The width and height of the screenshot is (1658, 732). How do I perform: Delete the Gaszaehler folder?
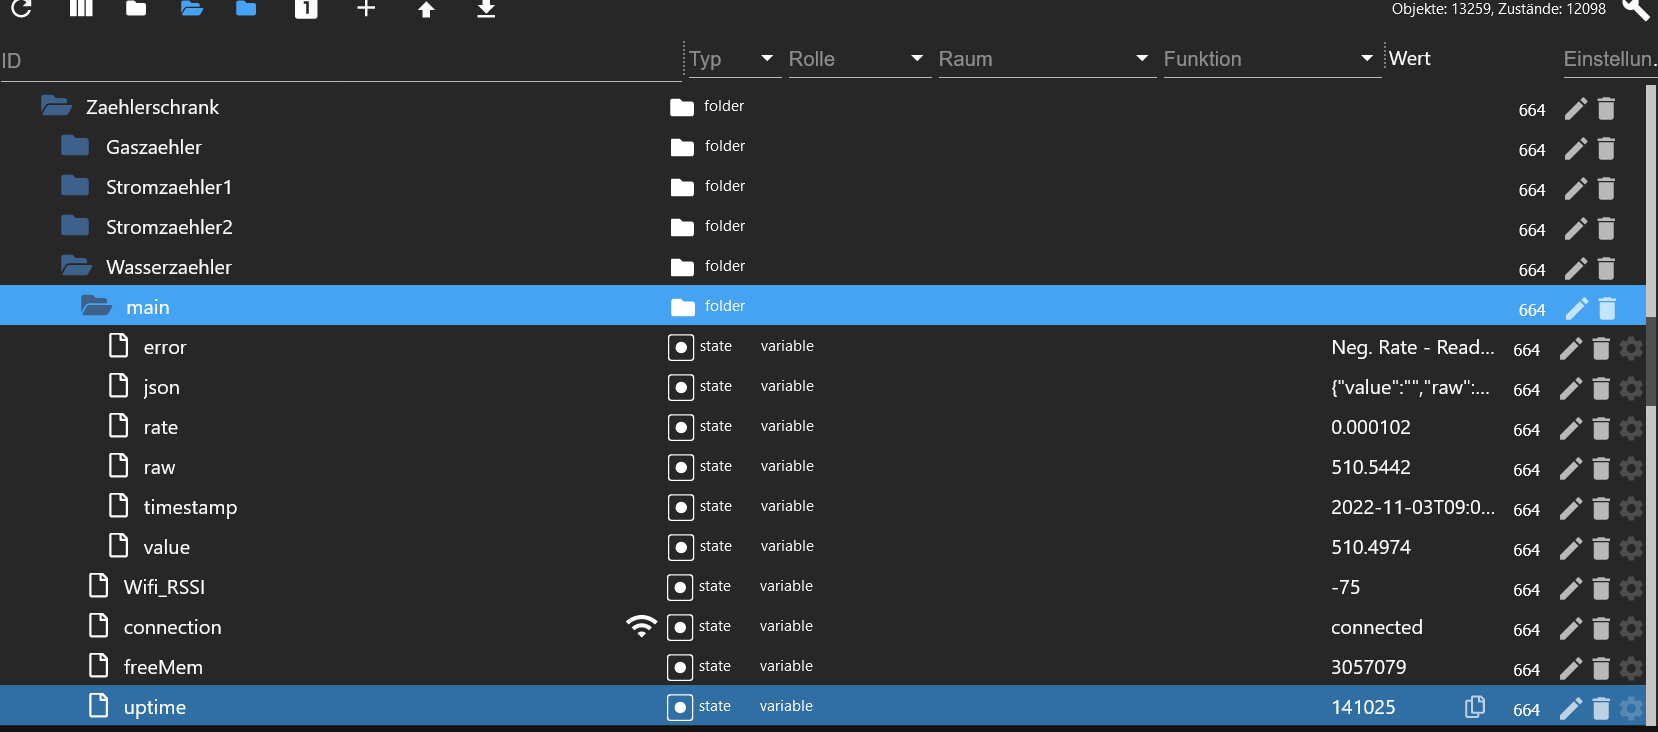[1606, 149]
